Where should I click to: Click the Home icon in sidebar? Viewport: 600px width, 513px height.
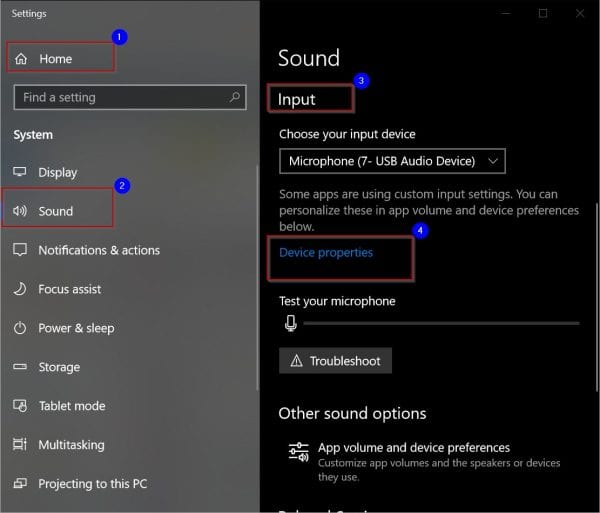tap(20, 59)
